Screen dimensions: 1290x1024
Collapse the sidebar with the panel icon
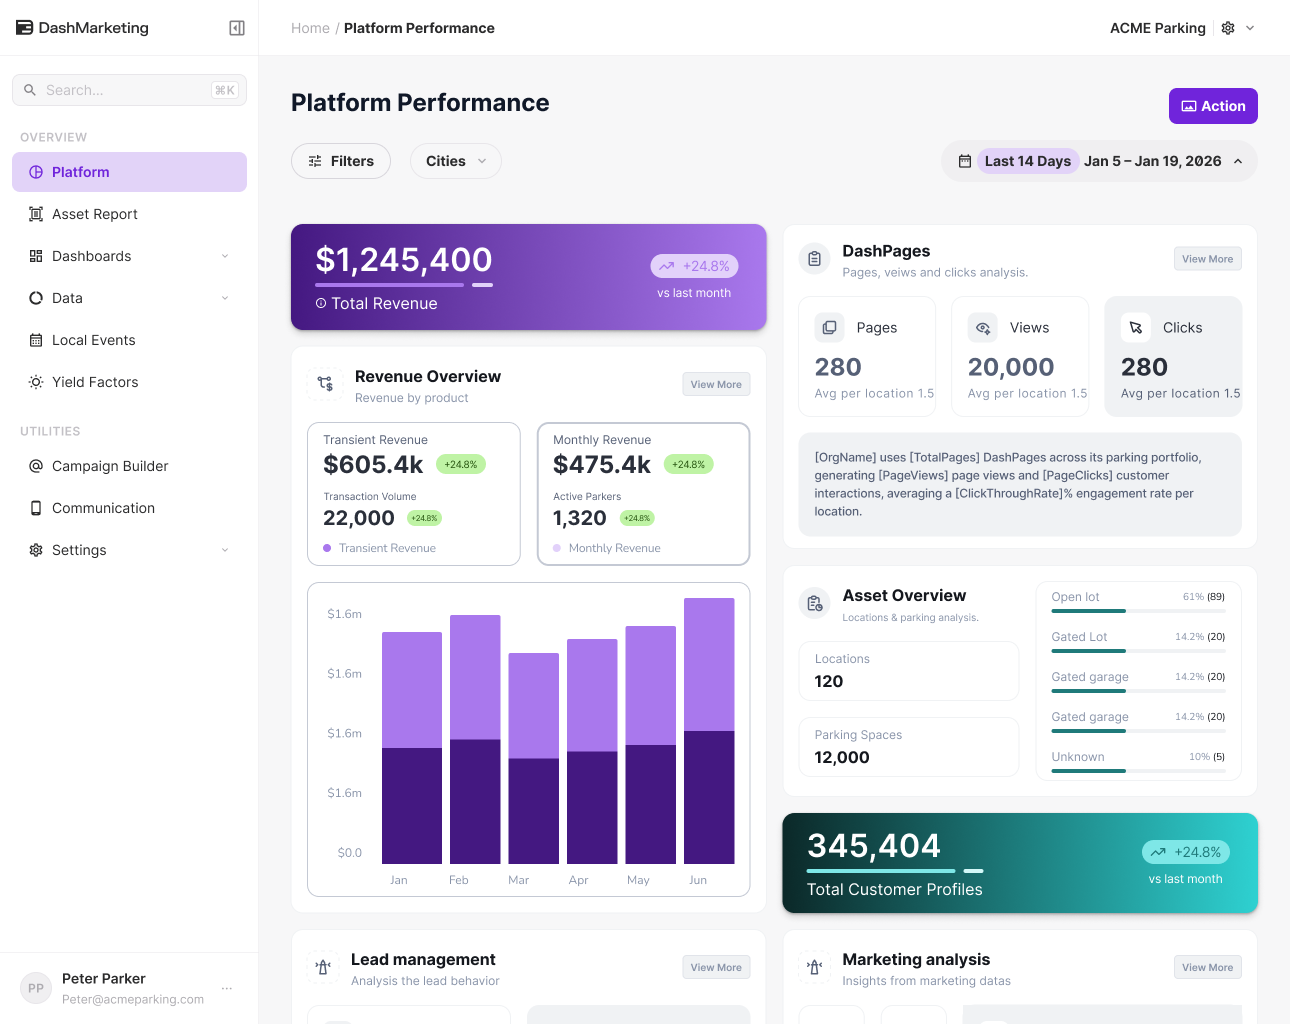(x=237, y=28)
